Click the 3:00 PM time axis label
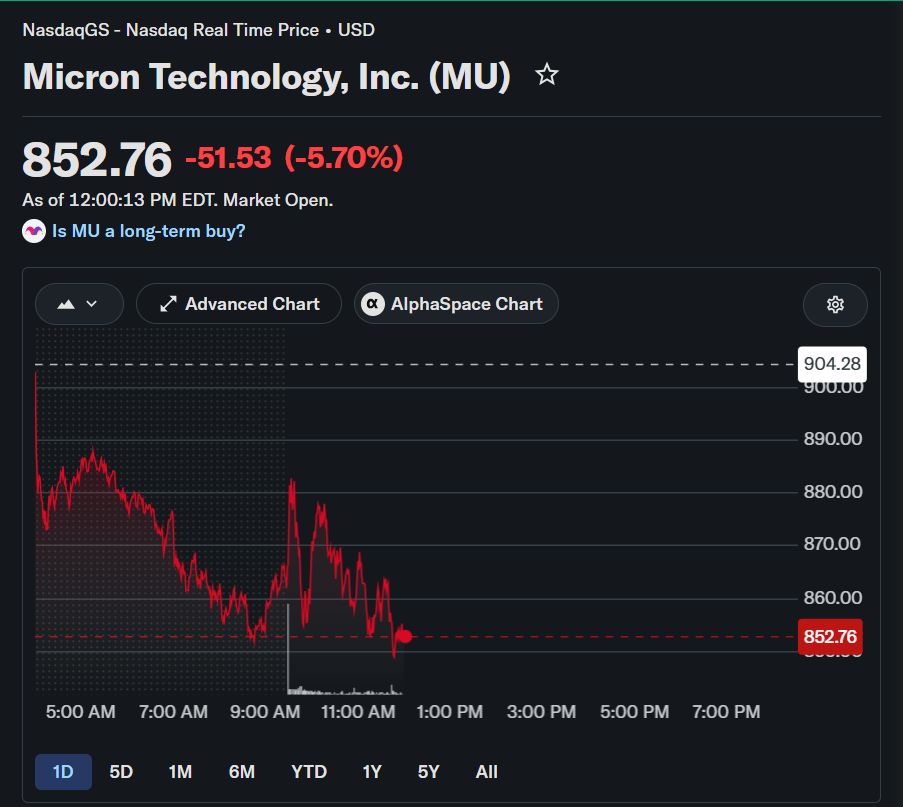Image resolution: width=903 pixels, height=807 pixels. (541, 712)
